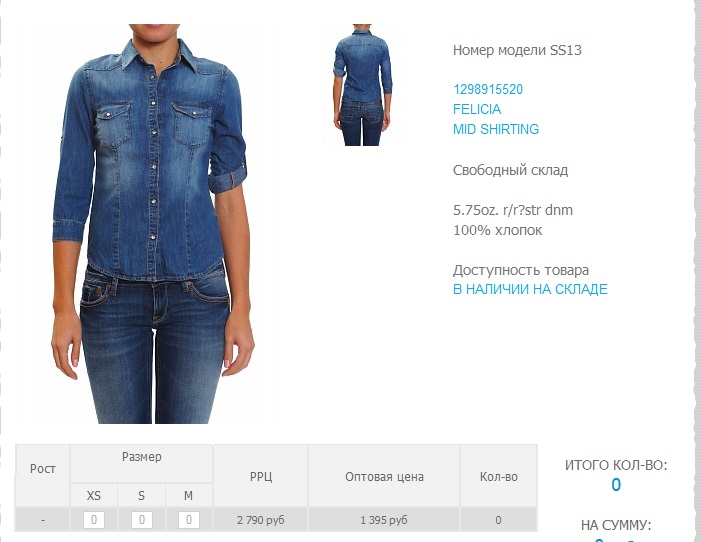Click the Номер модели SS13 text
Screen dimensions: 701x542
(x=517, y=50)
